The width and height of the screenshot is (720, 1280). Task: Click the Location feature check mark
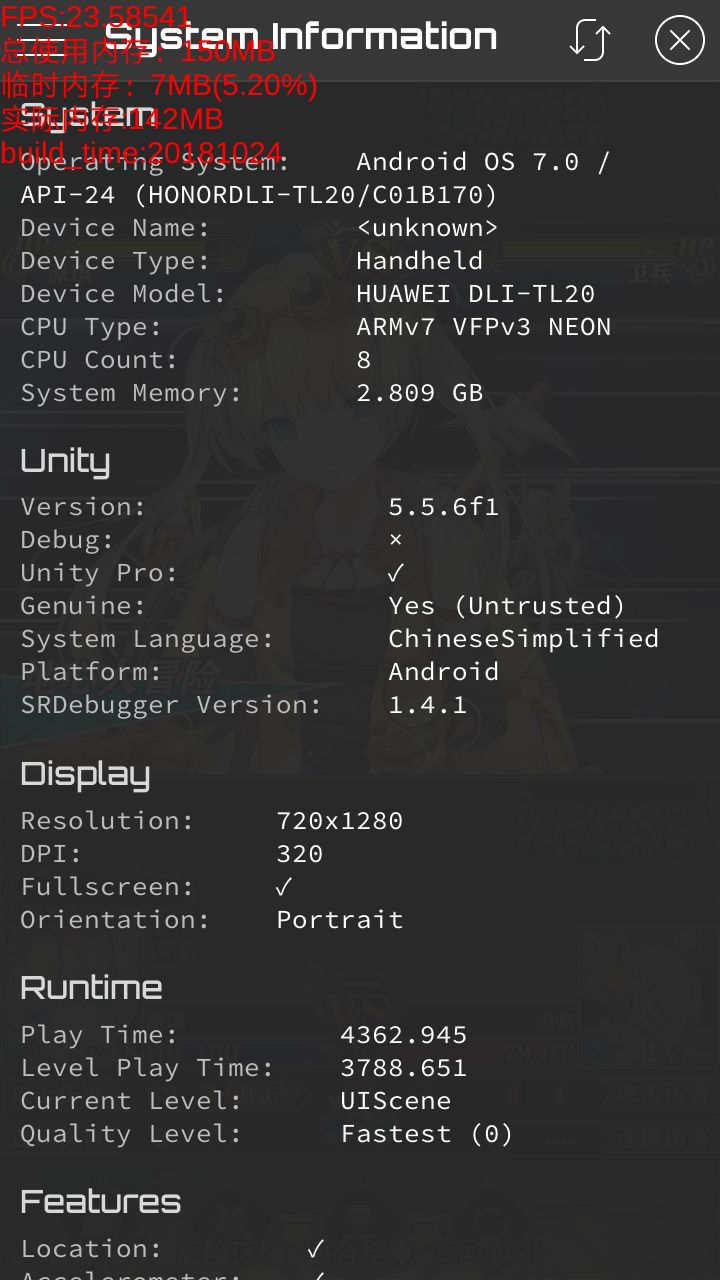point(316,1248)
